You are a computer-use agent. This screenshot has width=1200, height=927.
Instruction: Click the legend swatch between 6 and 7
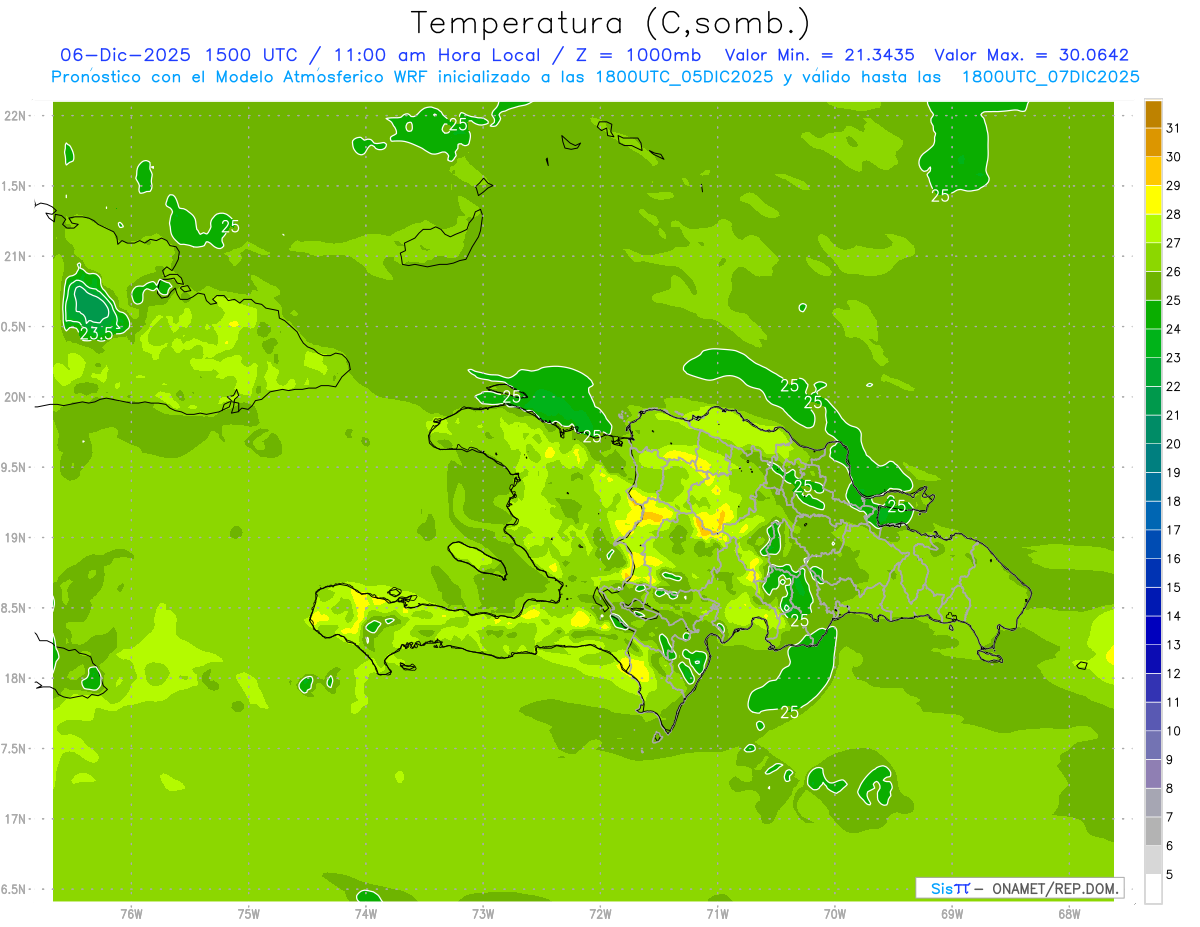click(x=1153, y=832)
